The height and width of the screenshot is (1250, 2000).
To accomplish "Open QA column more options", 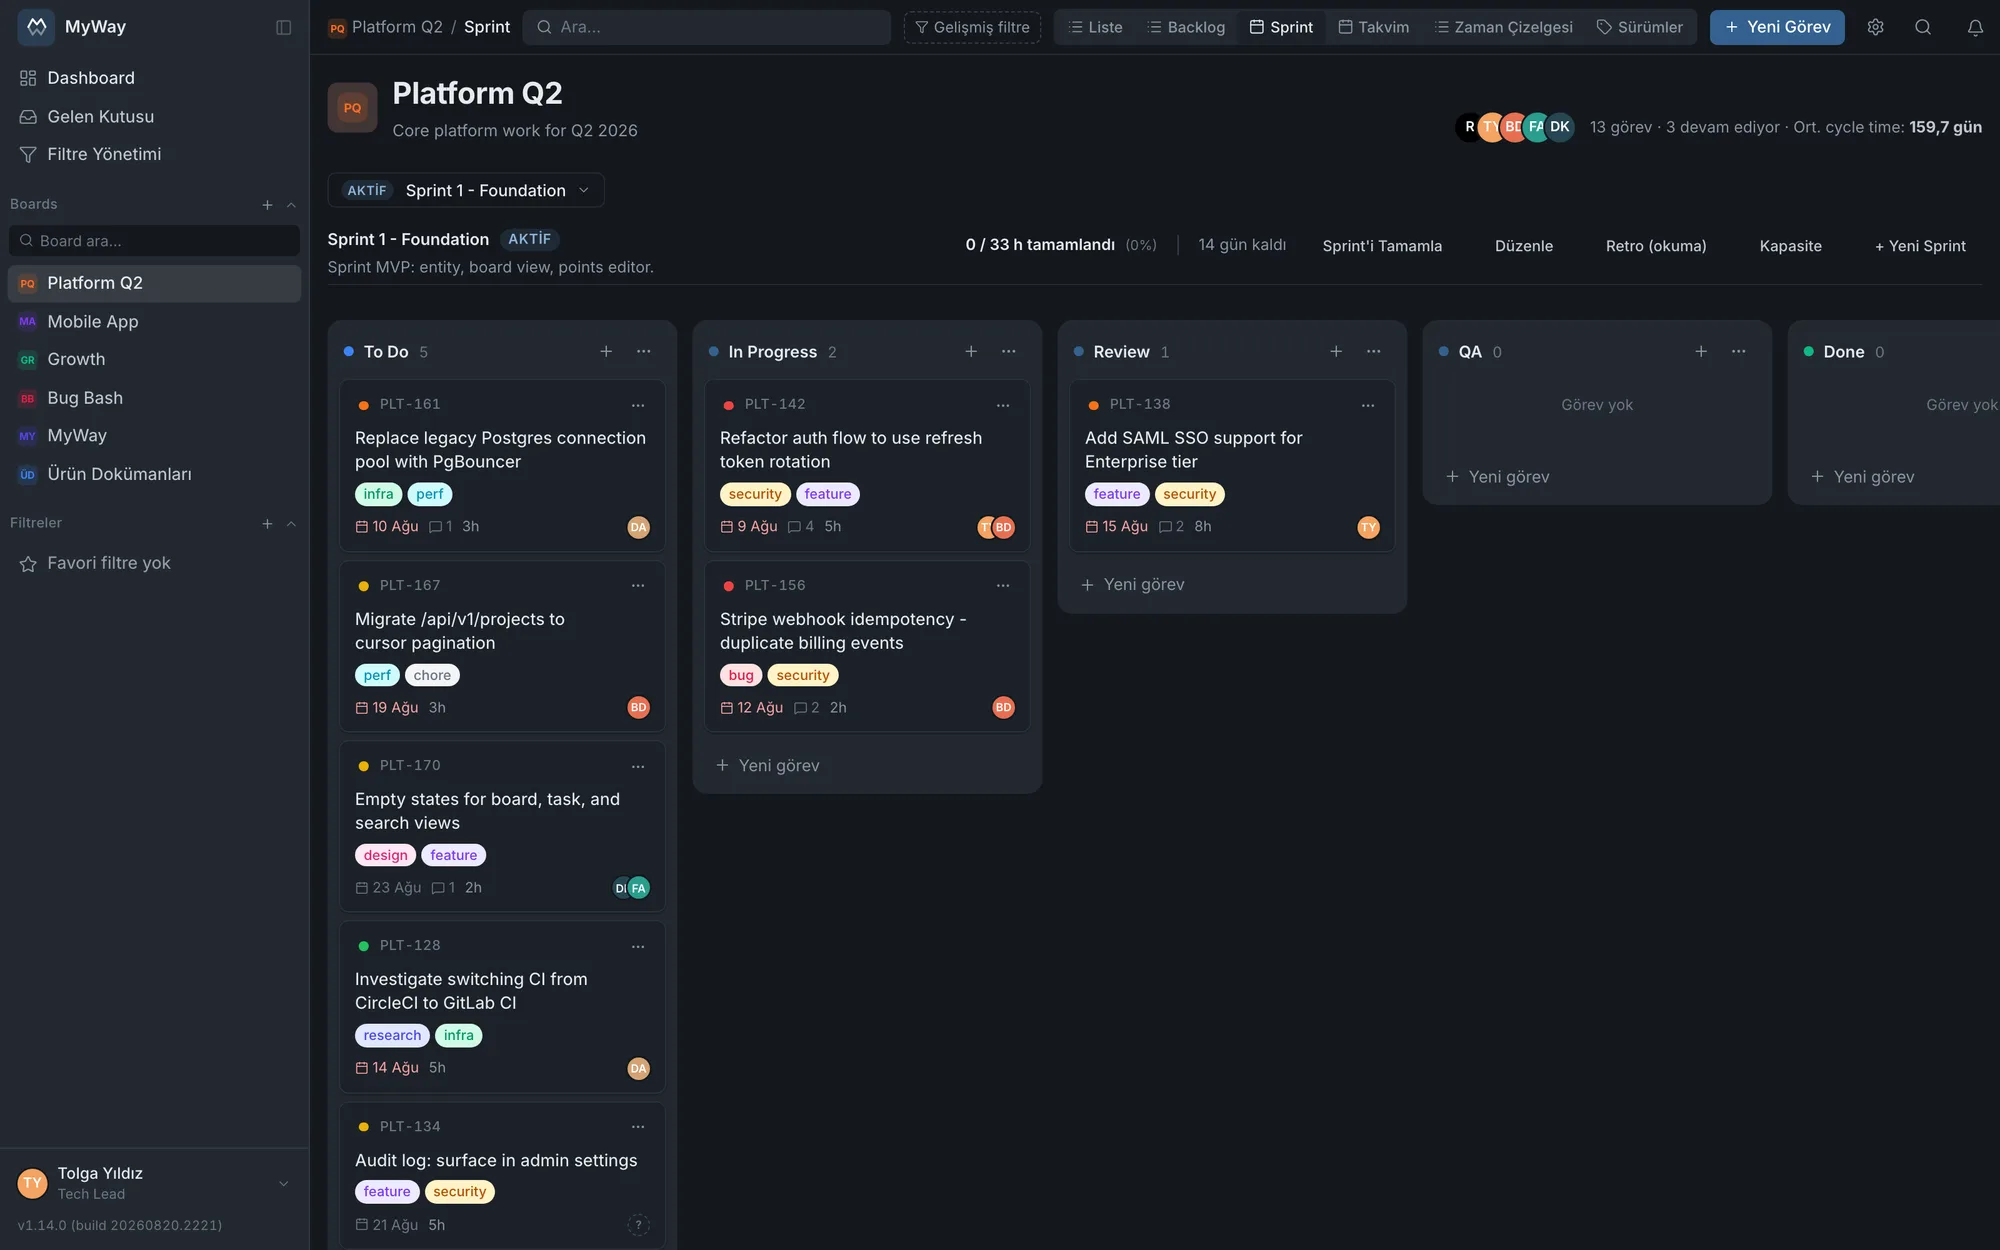I will [1739, 351].
